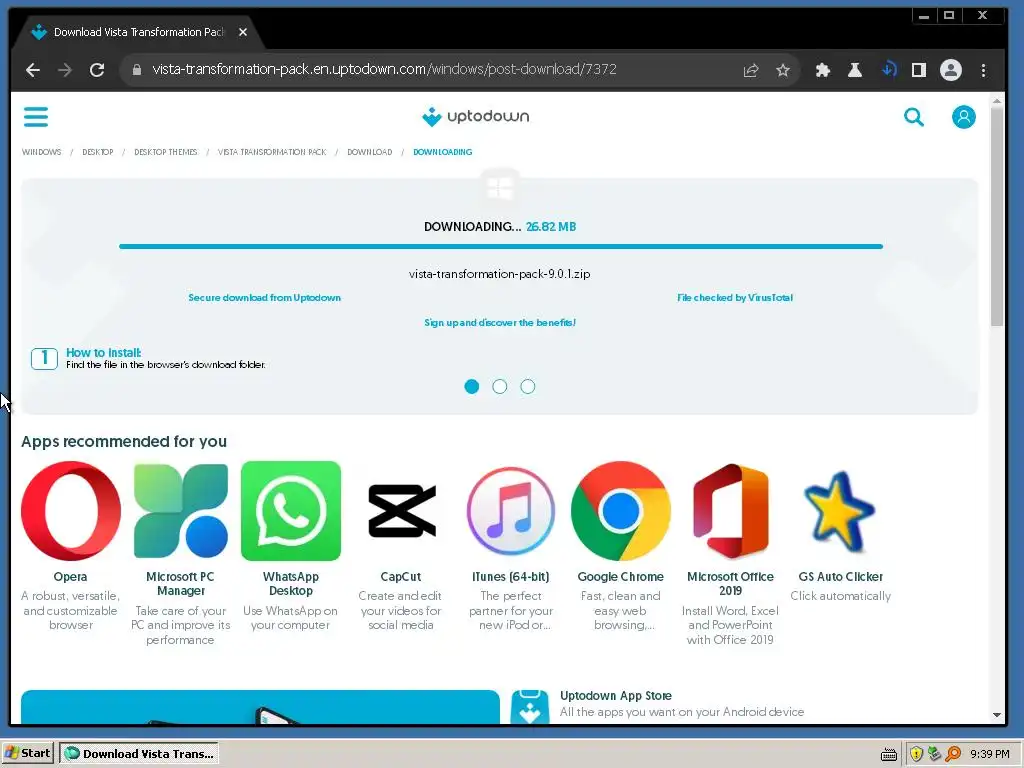Screen dimensions: 1024x768
Task: Select Download Vista Trans taskbar button
Action: (x=139, y=754)
